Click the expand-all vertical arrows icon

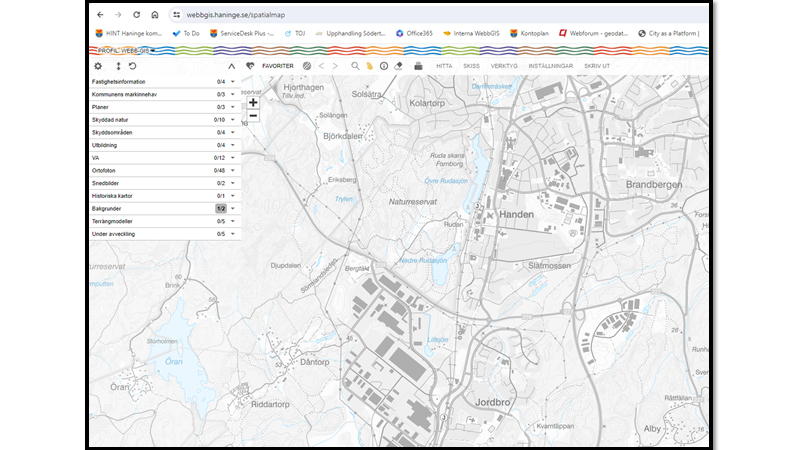(x=118, y=66)
